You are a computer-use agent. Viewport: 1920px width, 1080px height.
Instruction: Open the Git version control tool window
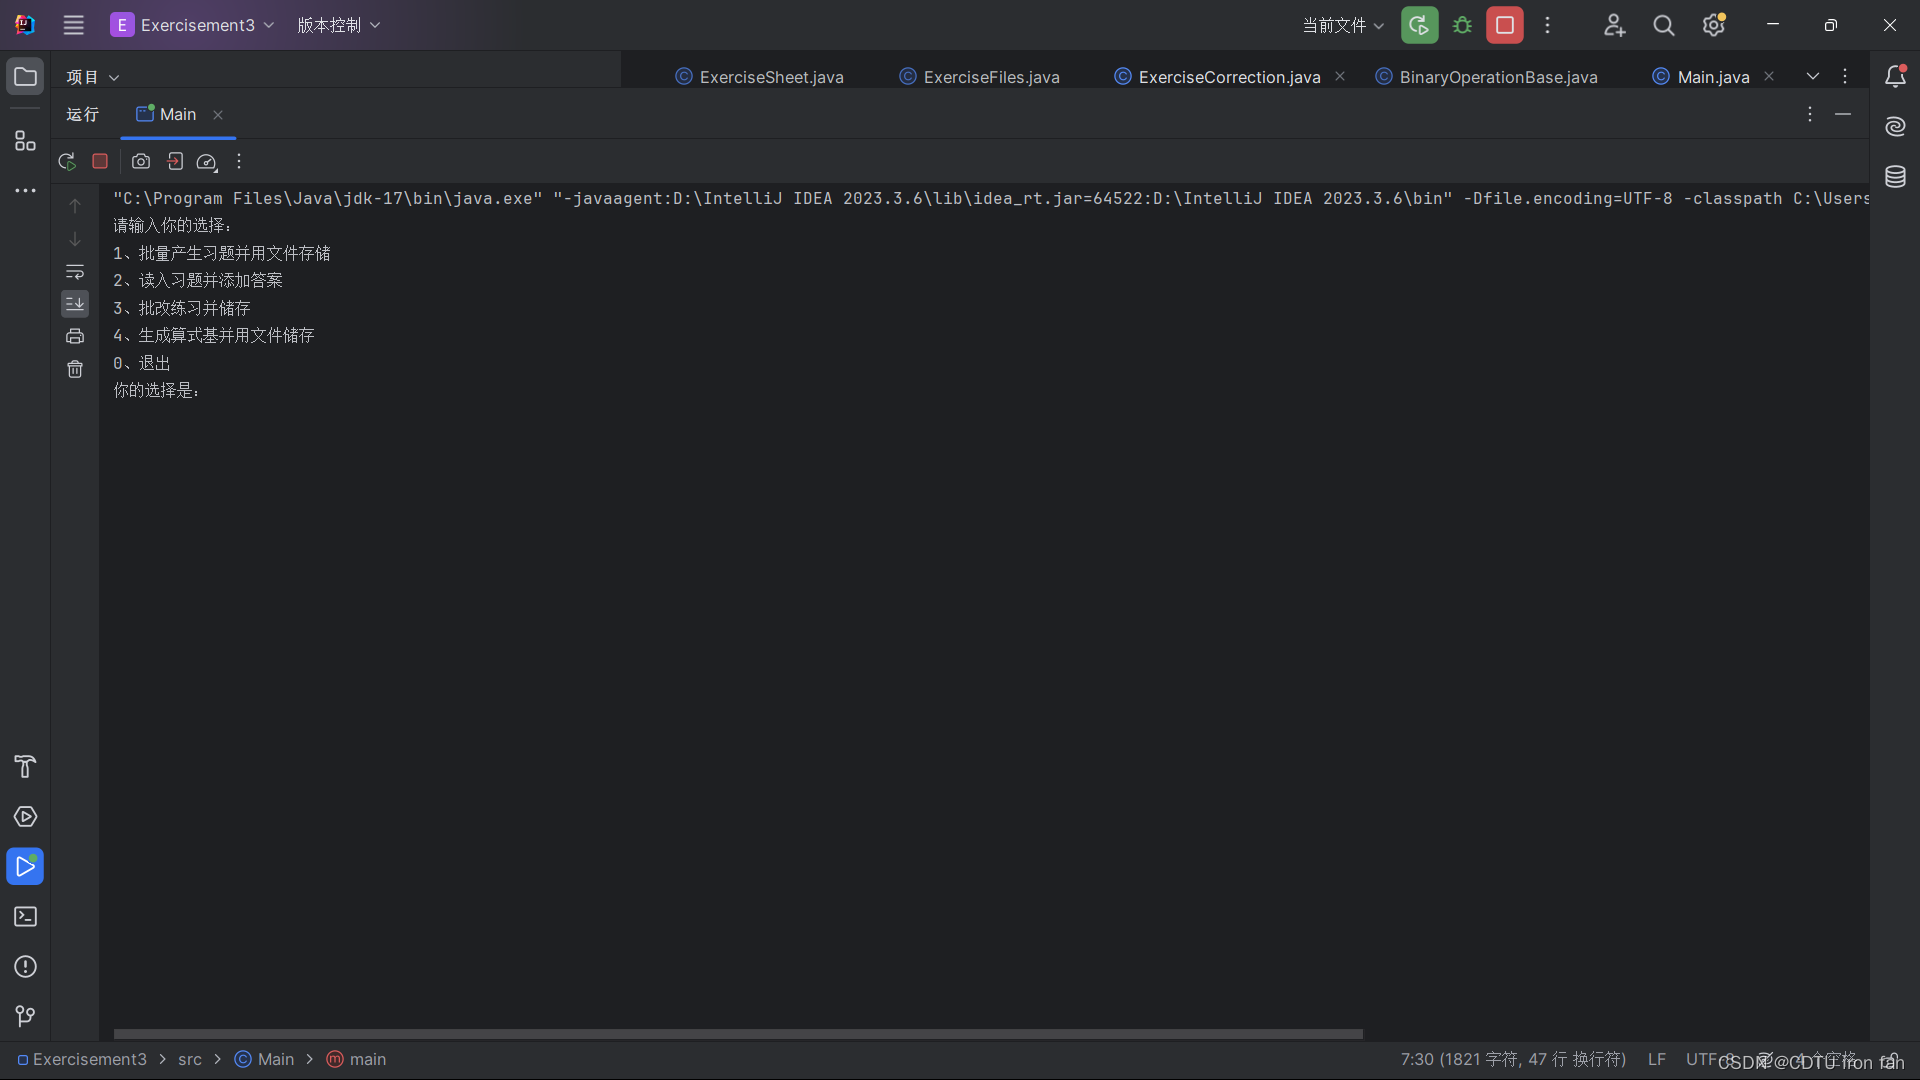[25, 1016]
